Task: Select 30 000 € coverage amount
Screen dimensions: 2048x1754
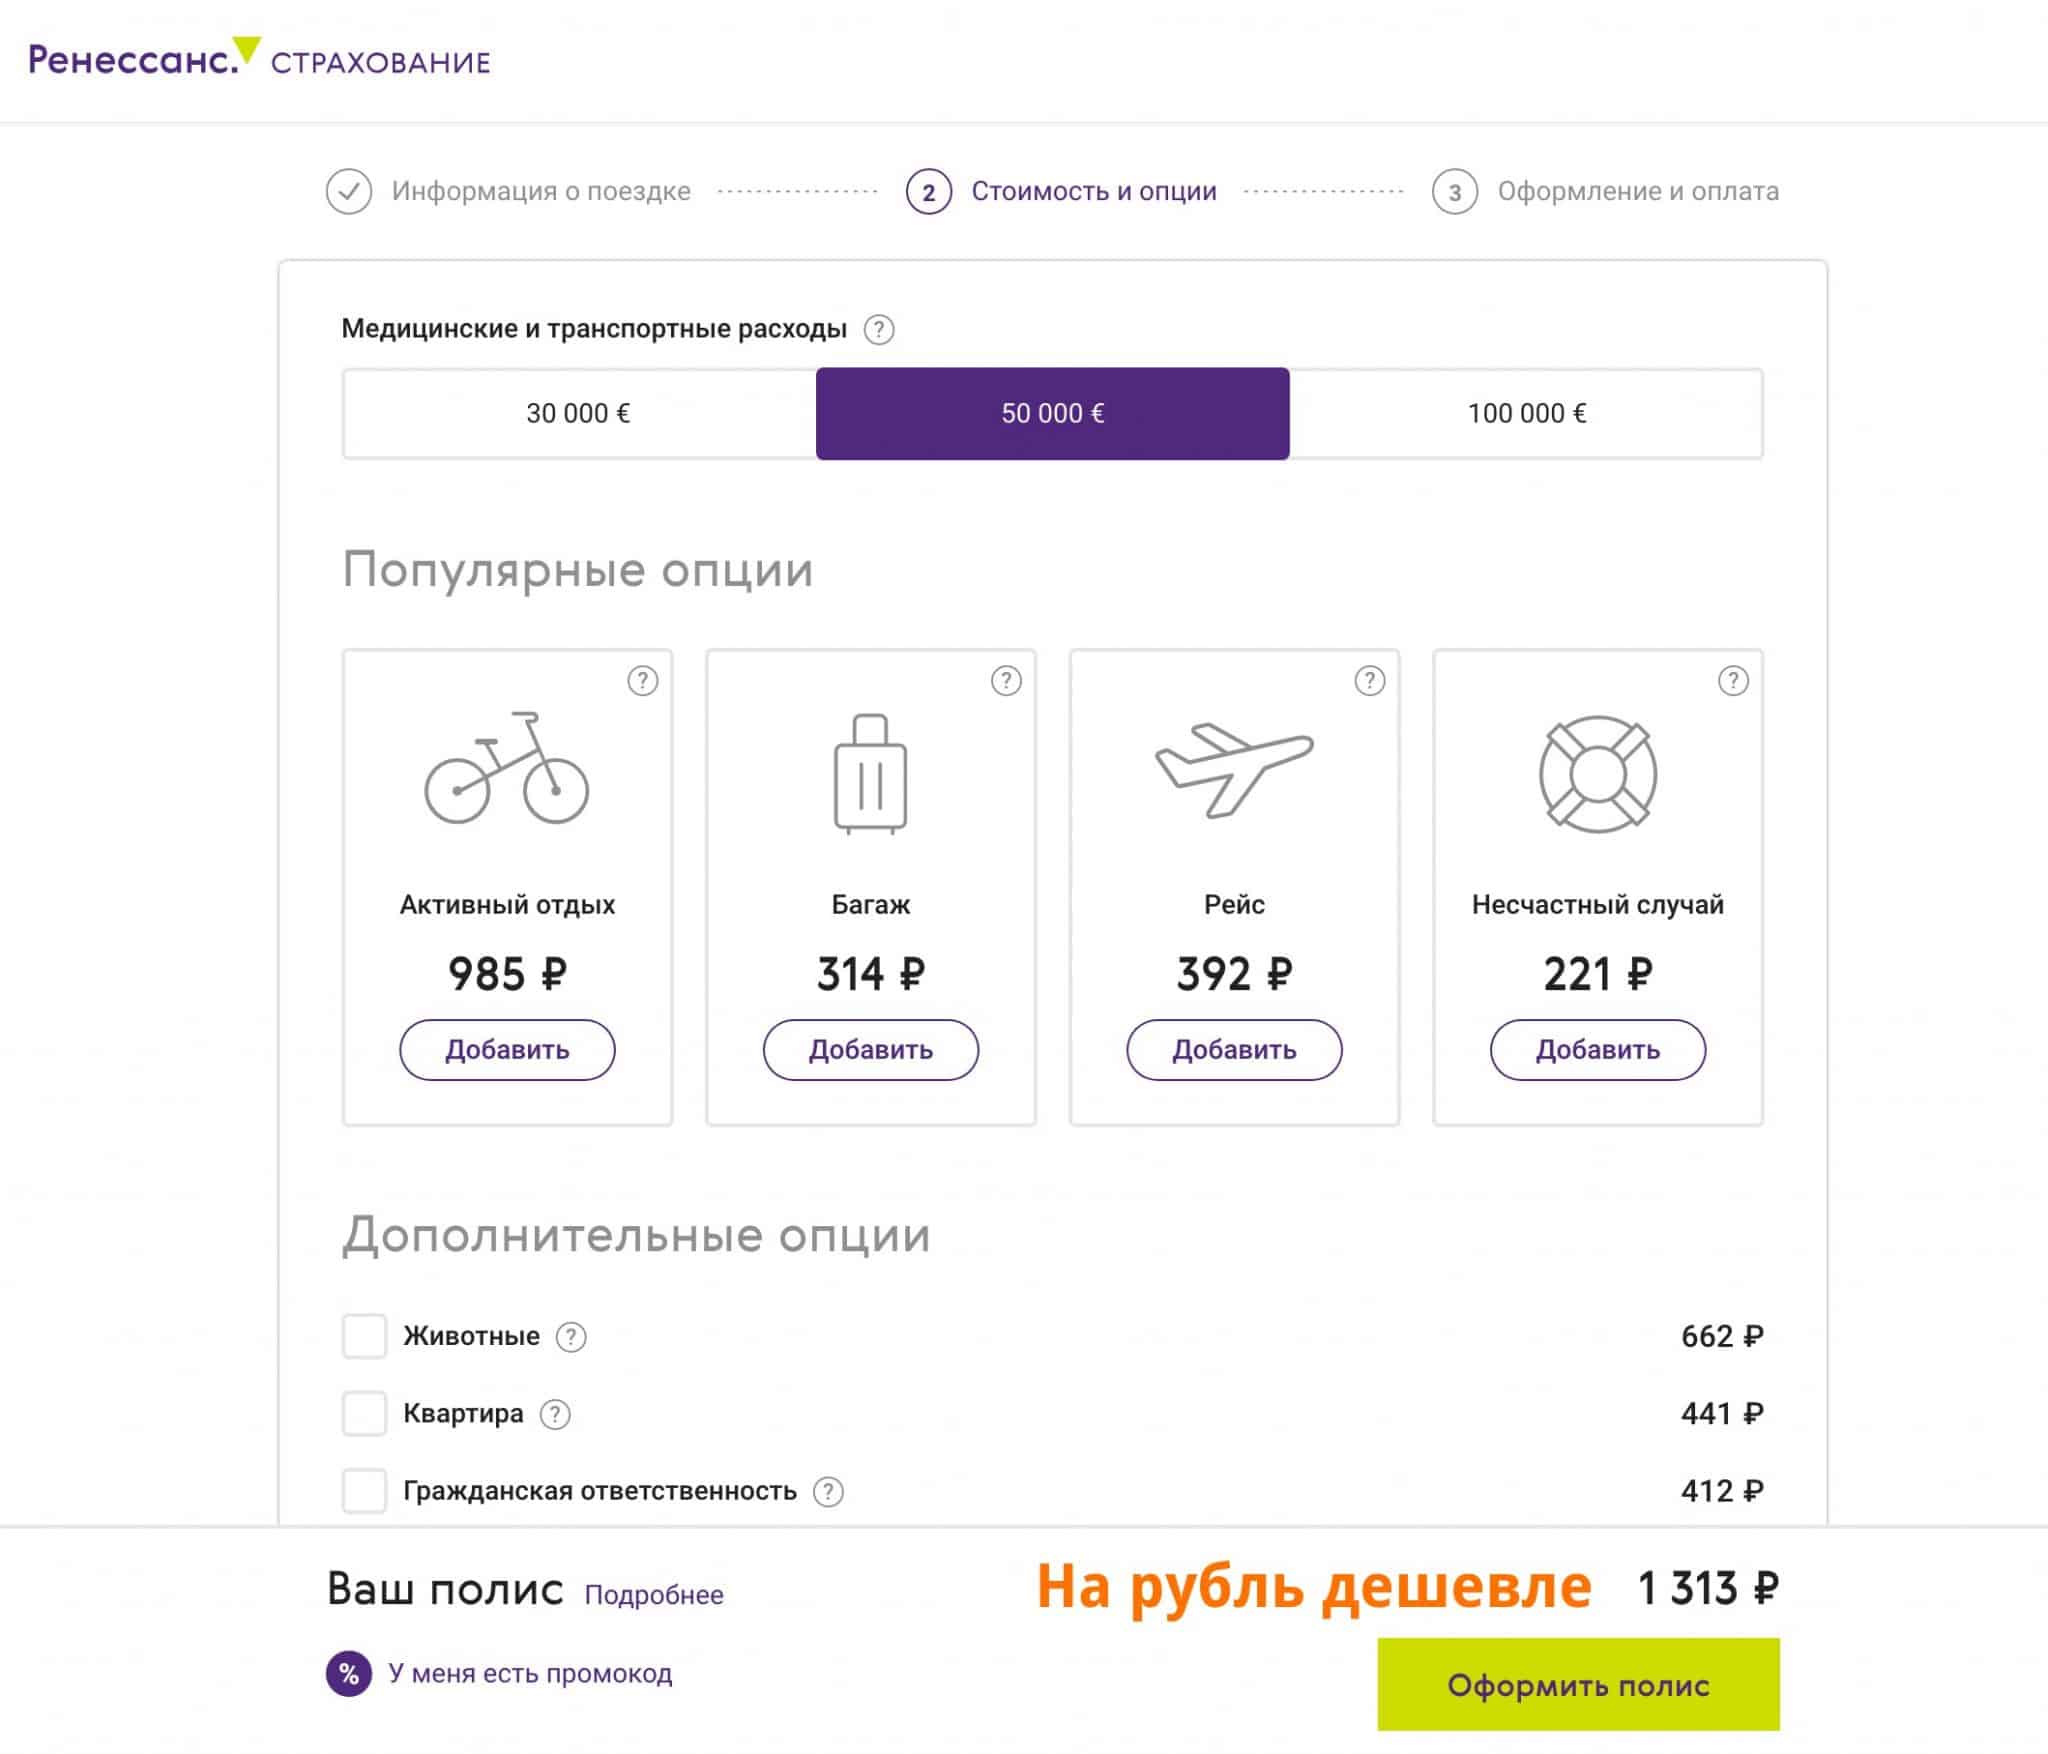Action: click(x=579, y=414)
